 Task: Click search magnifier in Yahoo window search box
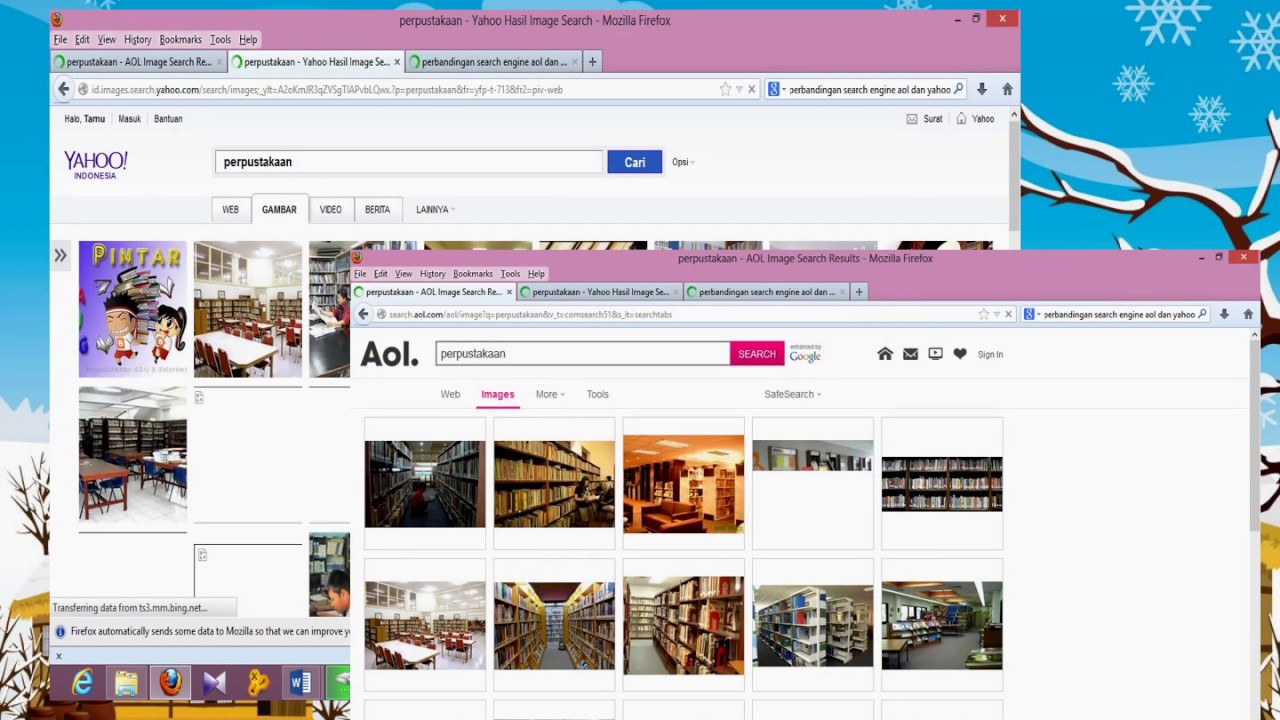pyautogui.click(x=958, y=89)
